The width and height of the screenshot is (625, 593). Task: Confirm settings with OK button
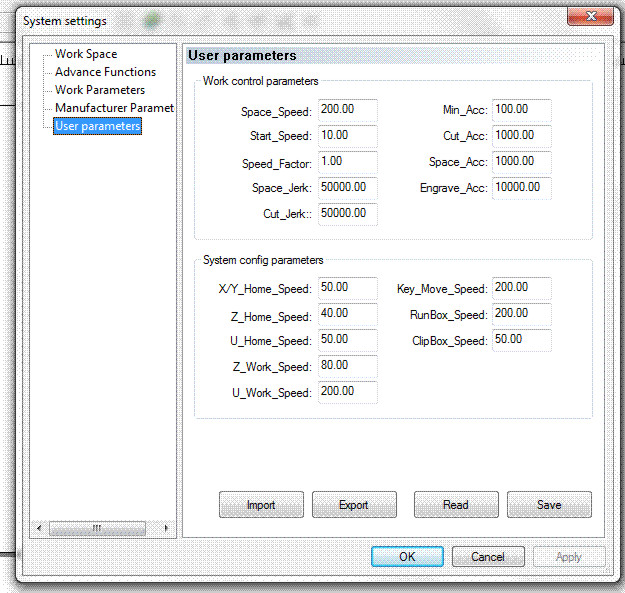pyautogui.click(x=406, y=557)
